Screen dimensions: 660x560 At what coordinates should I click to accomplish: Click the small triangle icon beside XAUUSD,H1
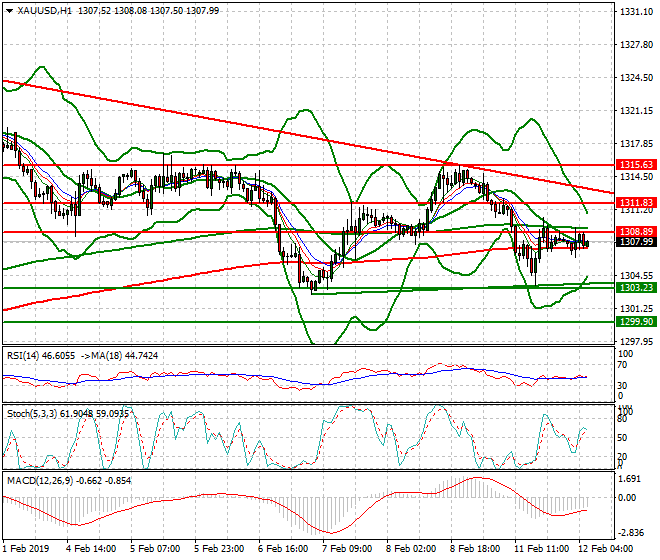point(9,11)
